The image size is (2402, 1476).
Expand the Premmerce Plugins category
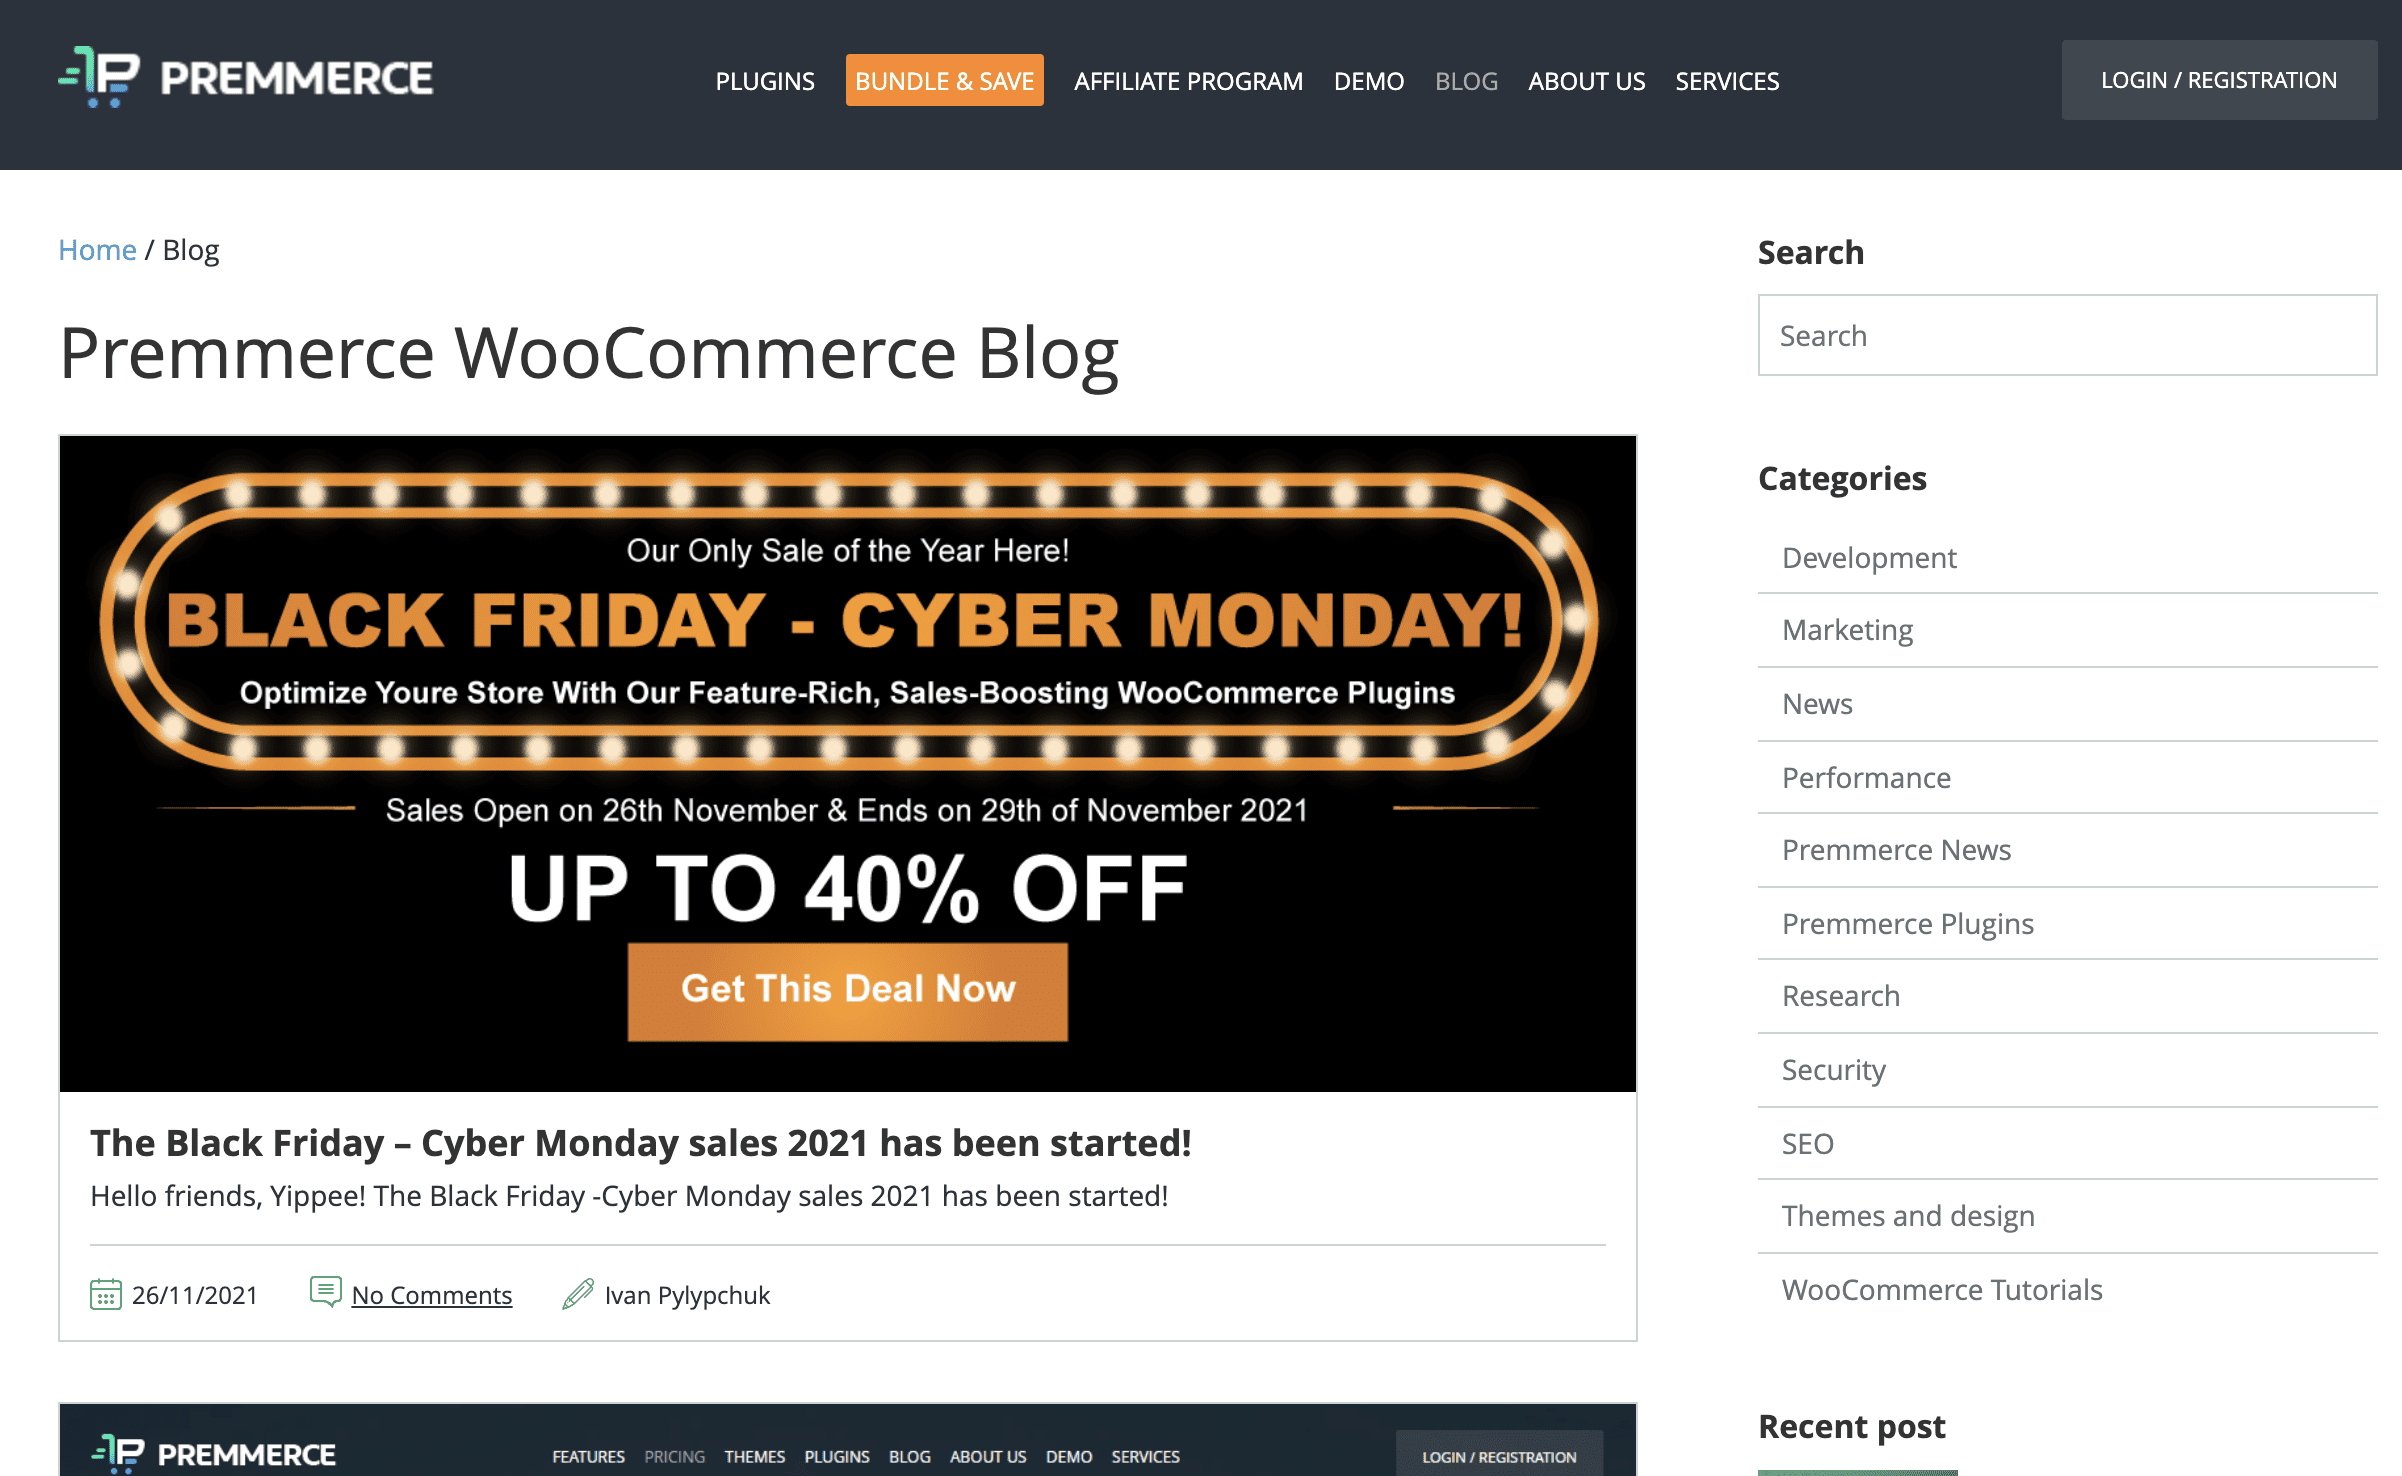(1910, 922)
